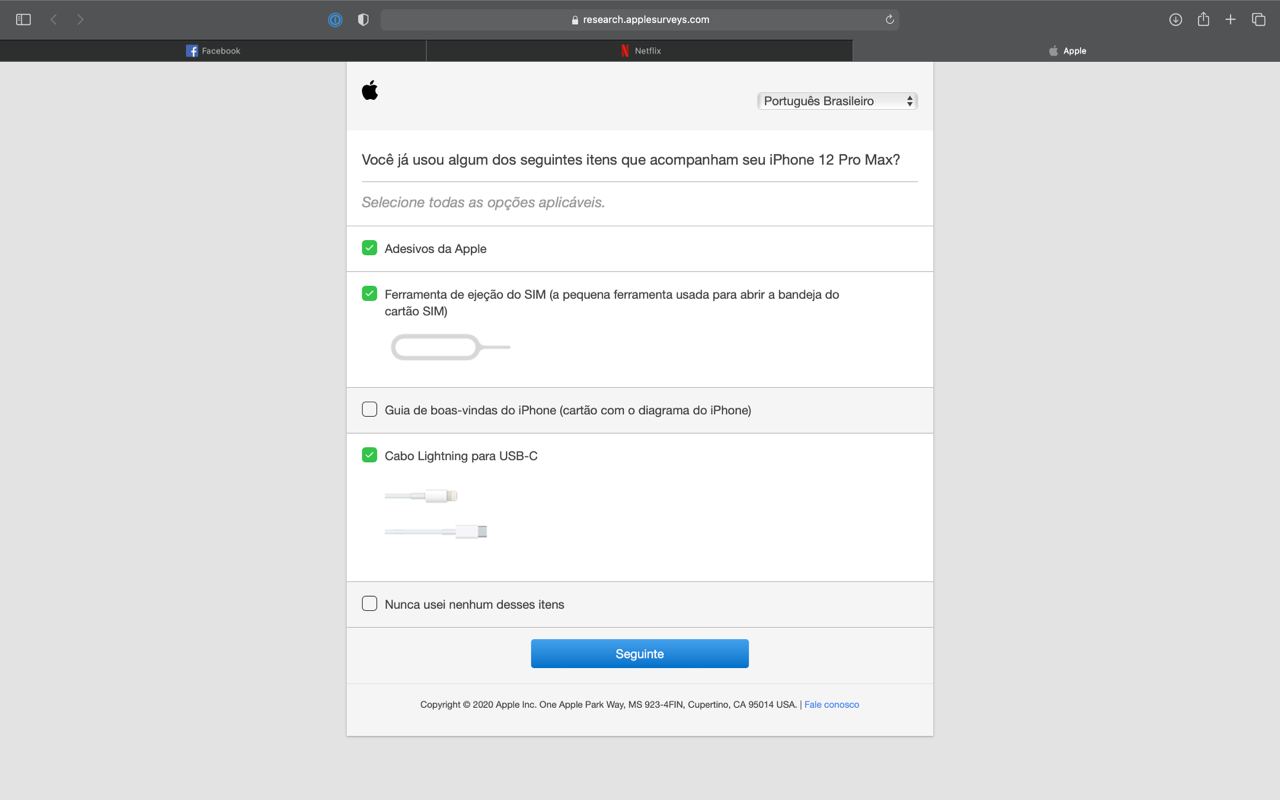Viewport: 1280px width, 800px height.
Task: Click the privacy shield icon in the toolbar
Action: pos(362,18)
